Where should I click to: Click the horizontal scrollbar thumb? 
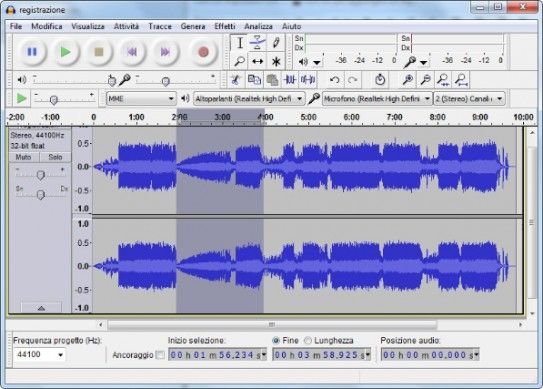tap(272, 325)
